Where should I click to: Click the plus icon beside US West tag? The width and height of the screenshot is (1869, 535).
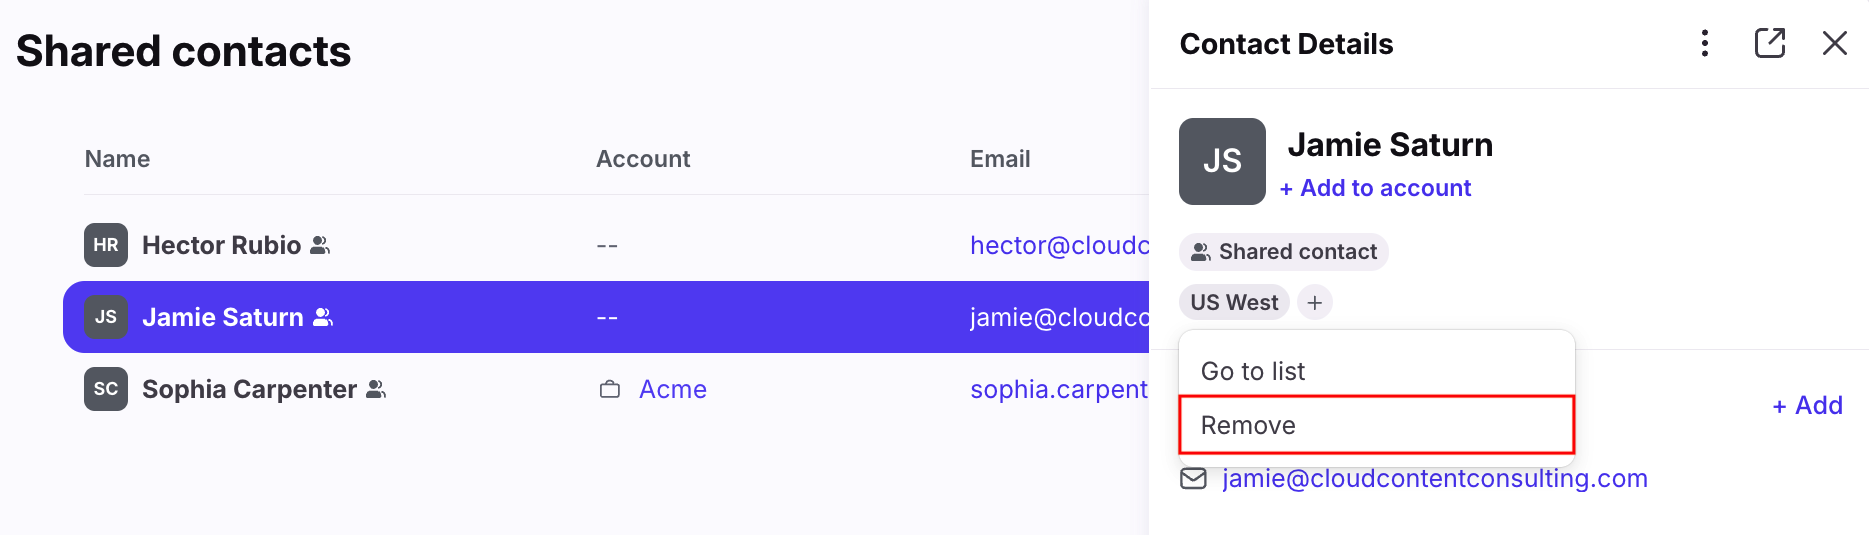pos(1315,302)
